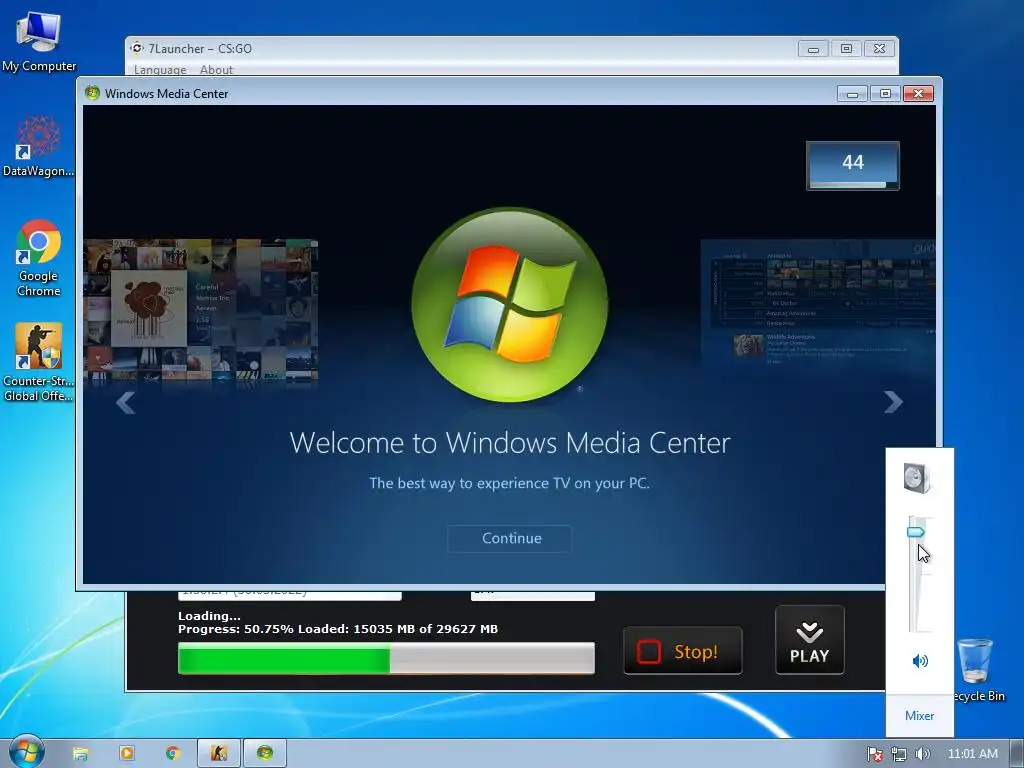
Task: Click the speaker device icon in volume popup
Action: pyautogui.click(x=917, y=478)
